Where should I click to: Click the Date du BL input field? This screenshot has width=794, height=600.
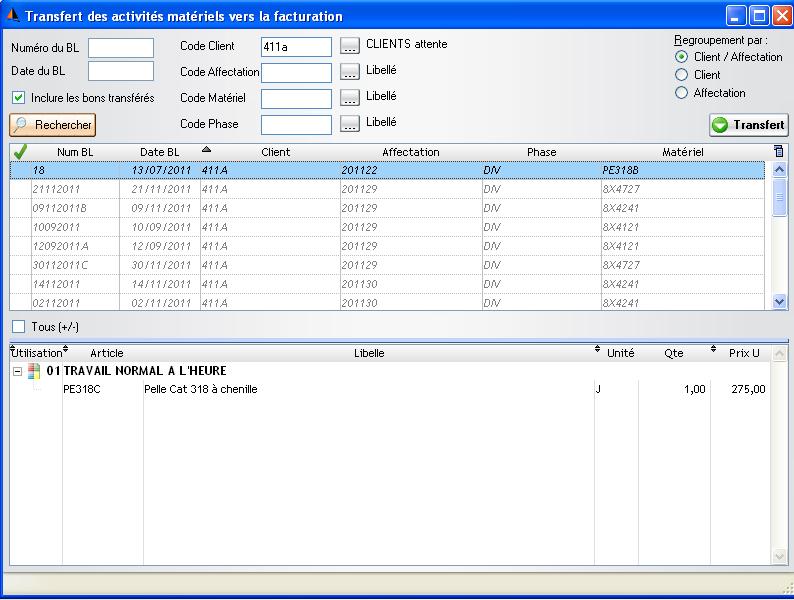121,71
